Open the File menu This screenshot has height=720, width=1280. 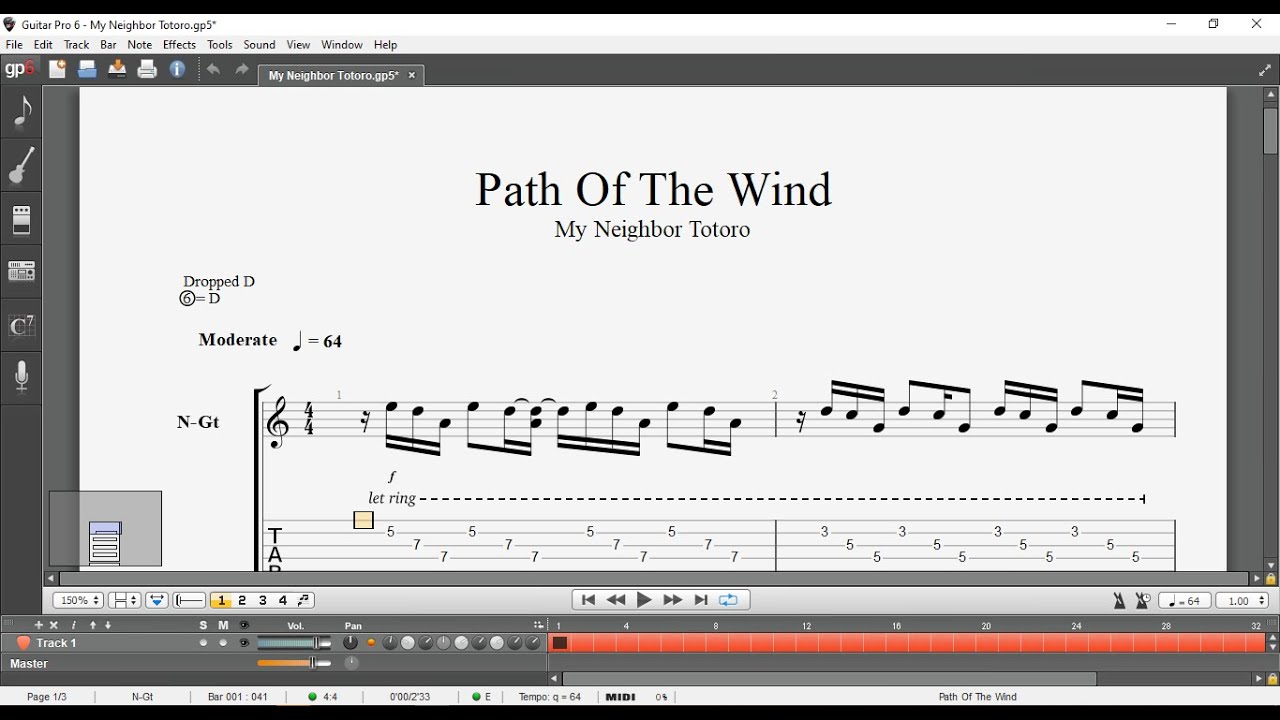pyautogui.click(x=14, y=45)
